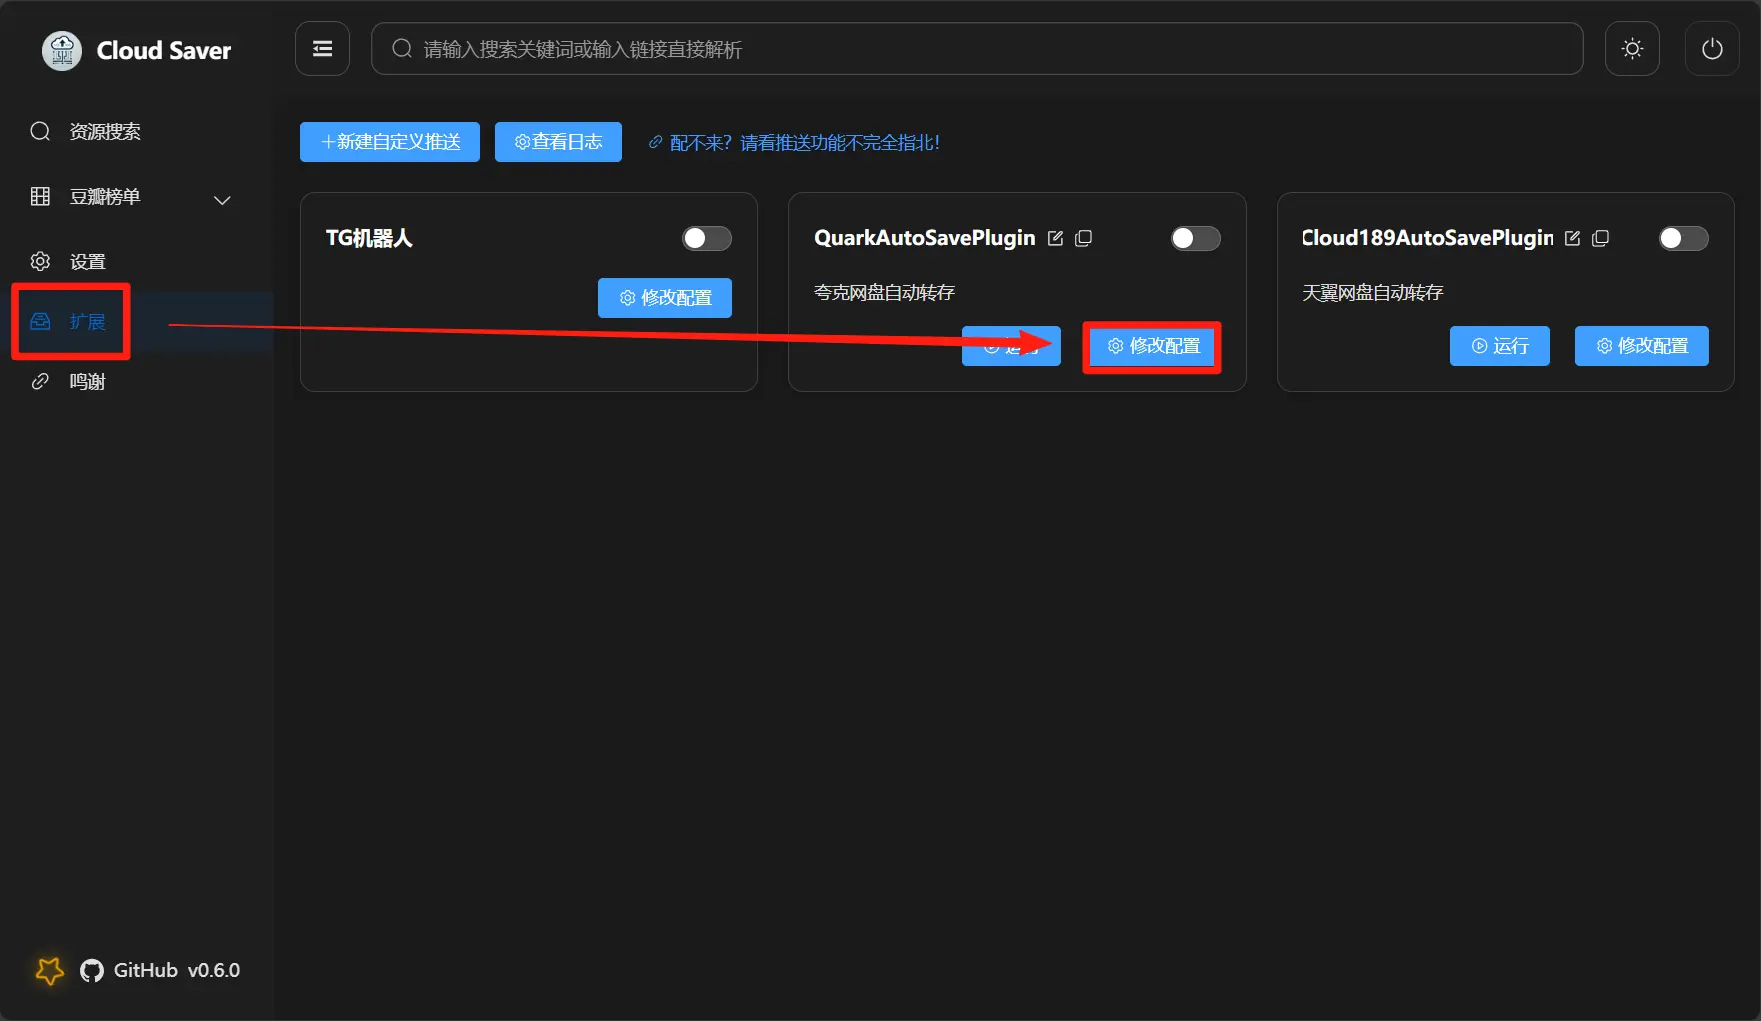1761x1021 pixels.
Task: Focus the search keyword input field
Action: point(980,49)
